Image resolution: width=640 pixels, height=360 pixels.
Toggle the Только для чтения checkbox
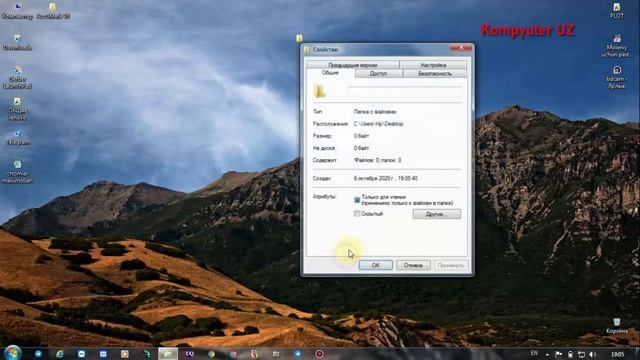point(357,200)
